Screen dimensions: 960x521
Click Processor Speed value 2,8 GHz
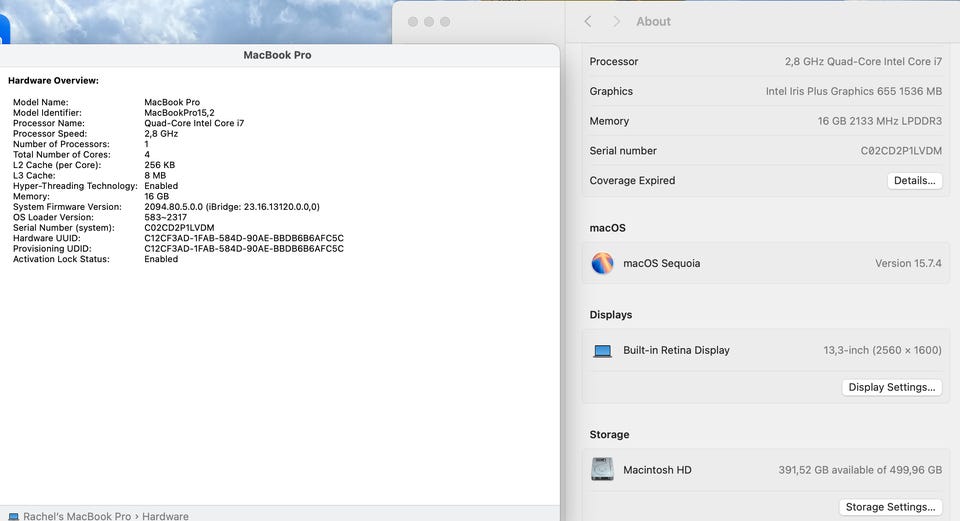[x=161, y=133]
